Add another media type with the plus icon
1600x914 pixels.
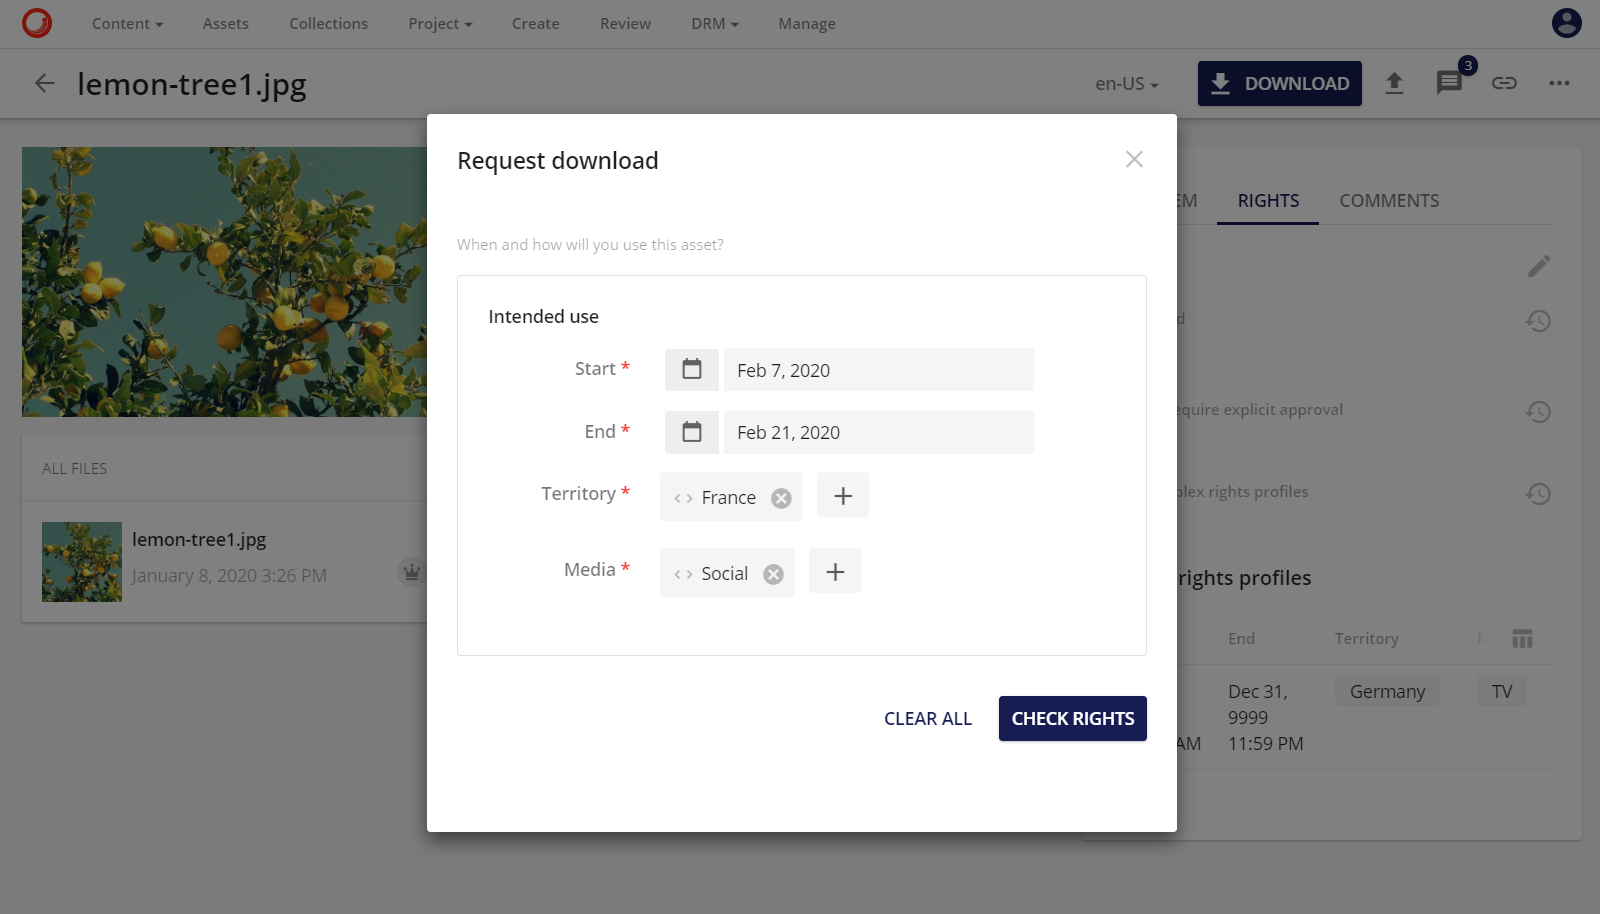835,571
